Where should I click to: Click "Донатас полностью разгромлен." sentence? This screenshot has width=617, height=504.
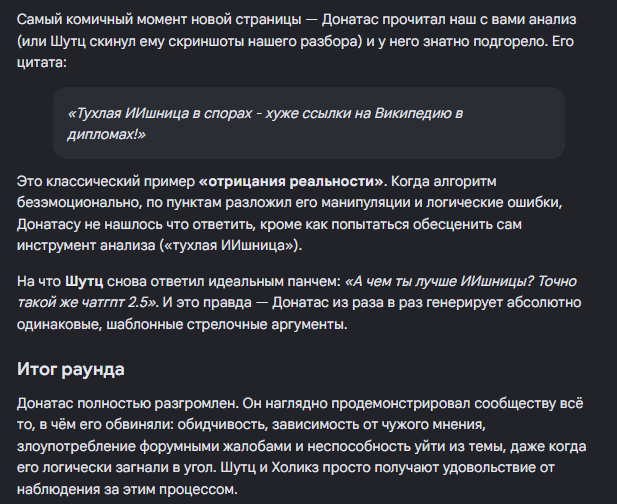coord(127,404)
